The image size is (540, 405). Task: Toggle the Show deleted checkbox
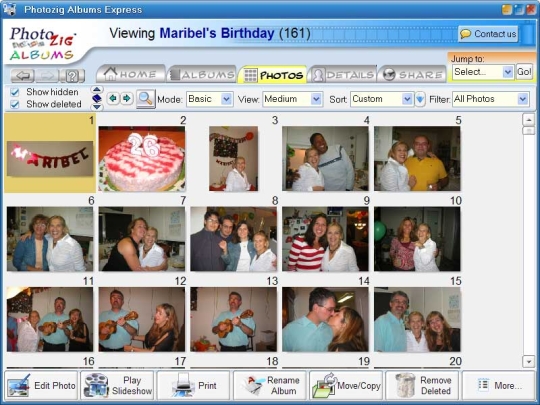coord(14,104)
